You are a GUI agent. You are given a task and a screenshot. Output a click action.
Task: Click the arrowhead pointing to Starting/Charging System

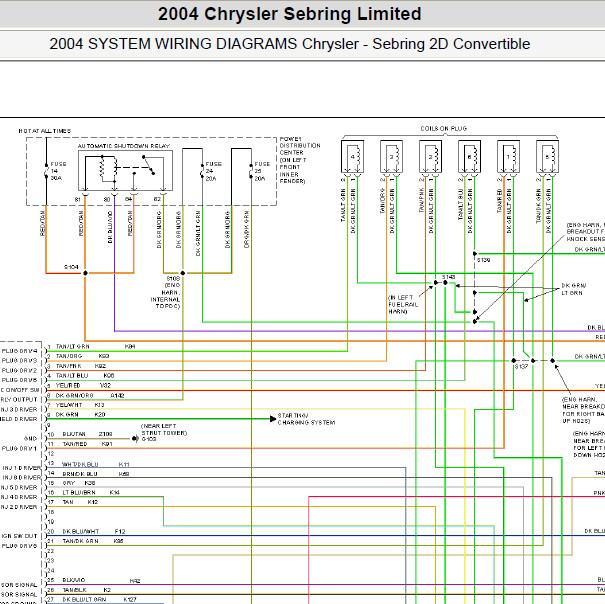pyautogui.click(x=273, y=419)
